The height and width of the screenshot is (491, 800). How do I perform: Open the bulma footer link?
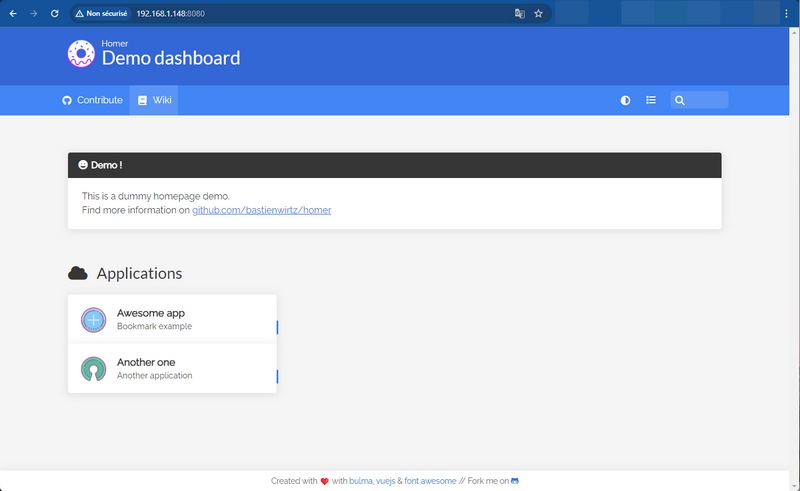pyautogui.click(x=360, y=481)
